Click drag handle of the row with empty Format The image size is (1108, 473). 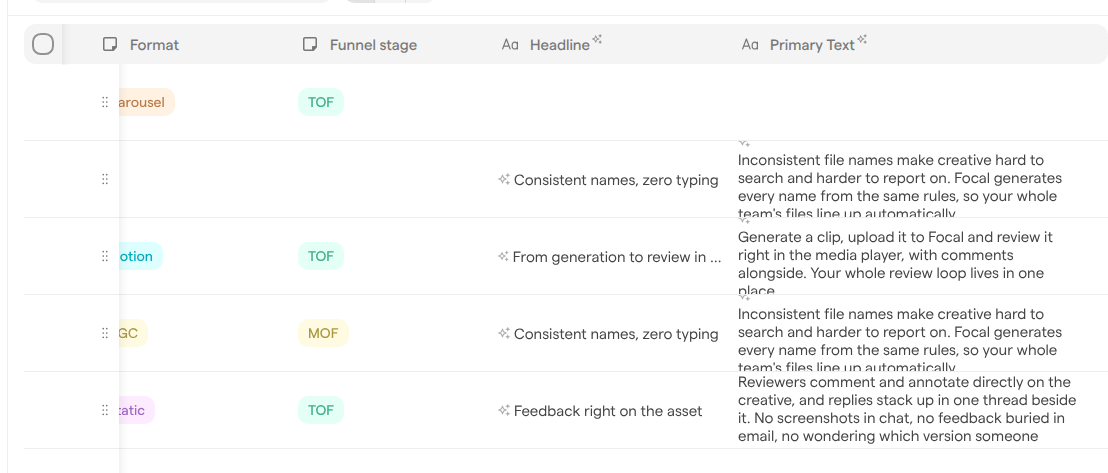click(x=105, y=179)
